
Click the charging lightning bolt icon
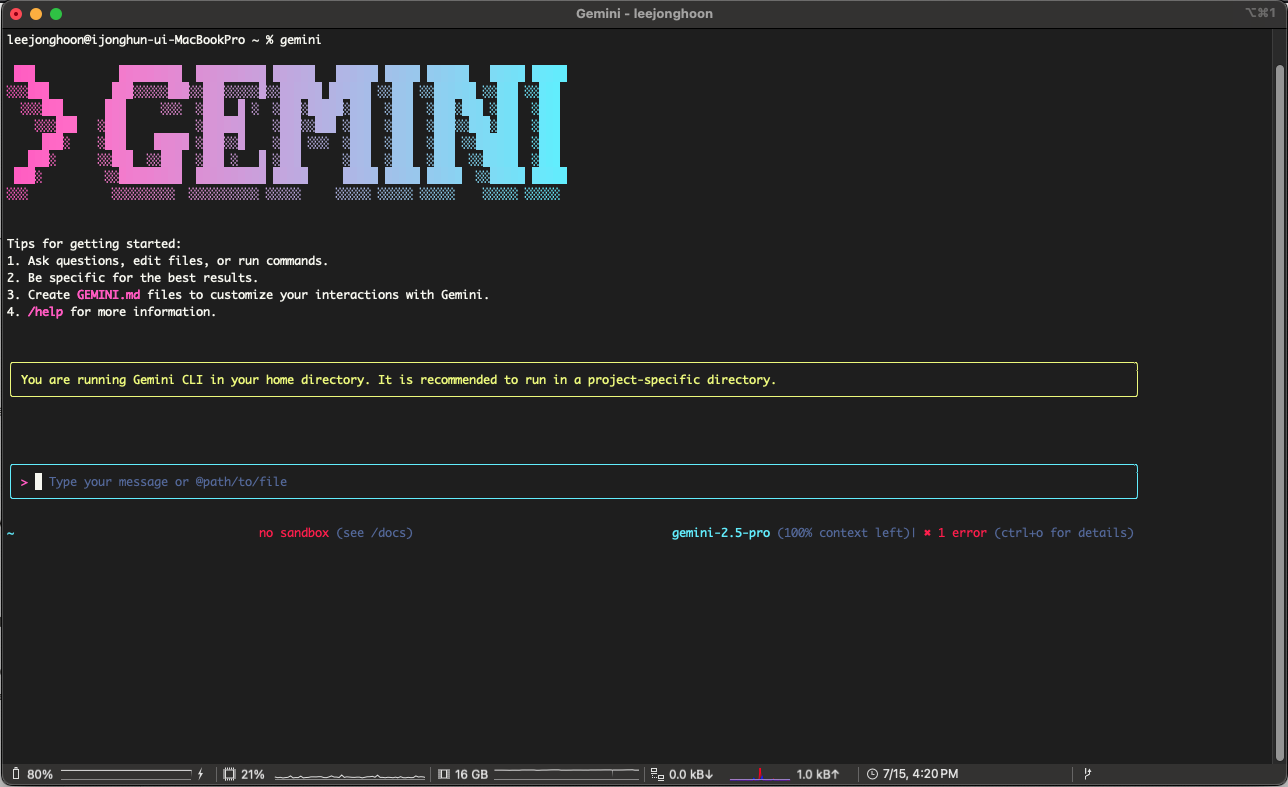tap(200, 774)
